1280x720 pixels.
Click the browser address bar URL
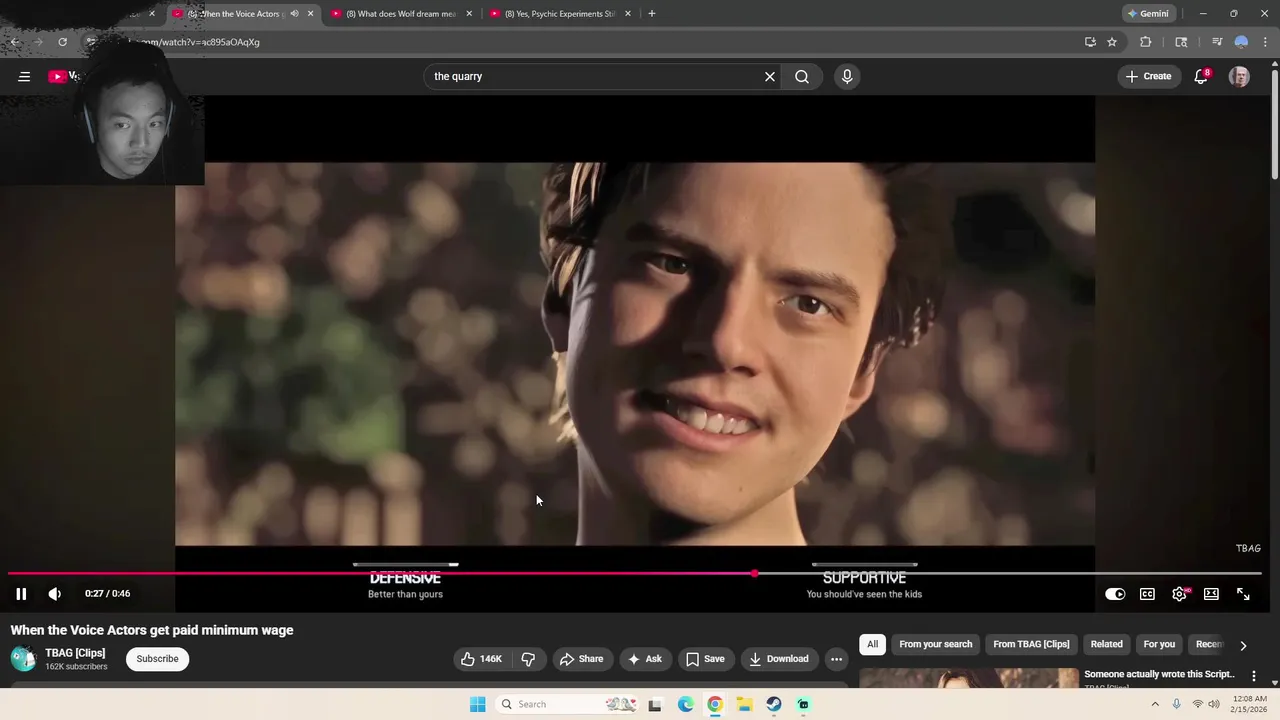[195, 42]
